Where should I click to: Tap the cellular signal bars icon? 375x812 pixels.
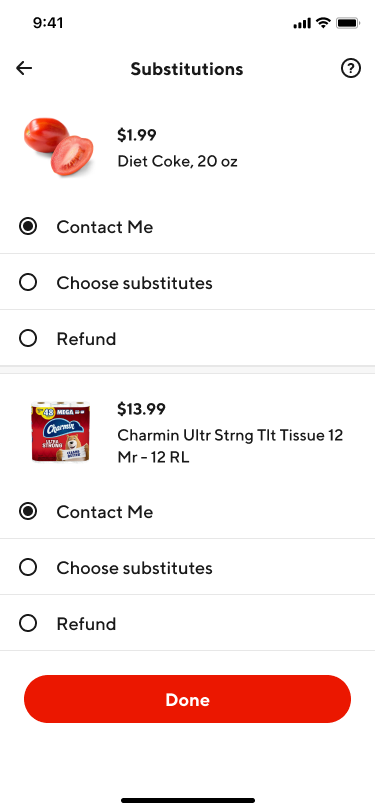click(302, 23)
